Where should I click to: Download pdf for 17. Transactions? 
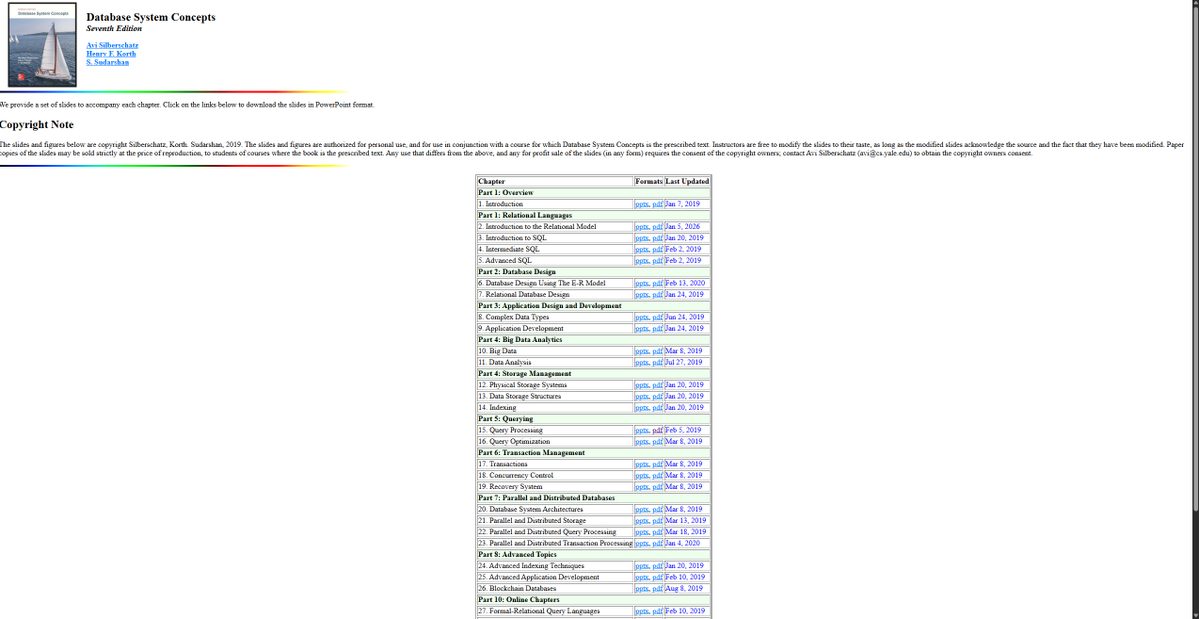657,464
